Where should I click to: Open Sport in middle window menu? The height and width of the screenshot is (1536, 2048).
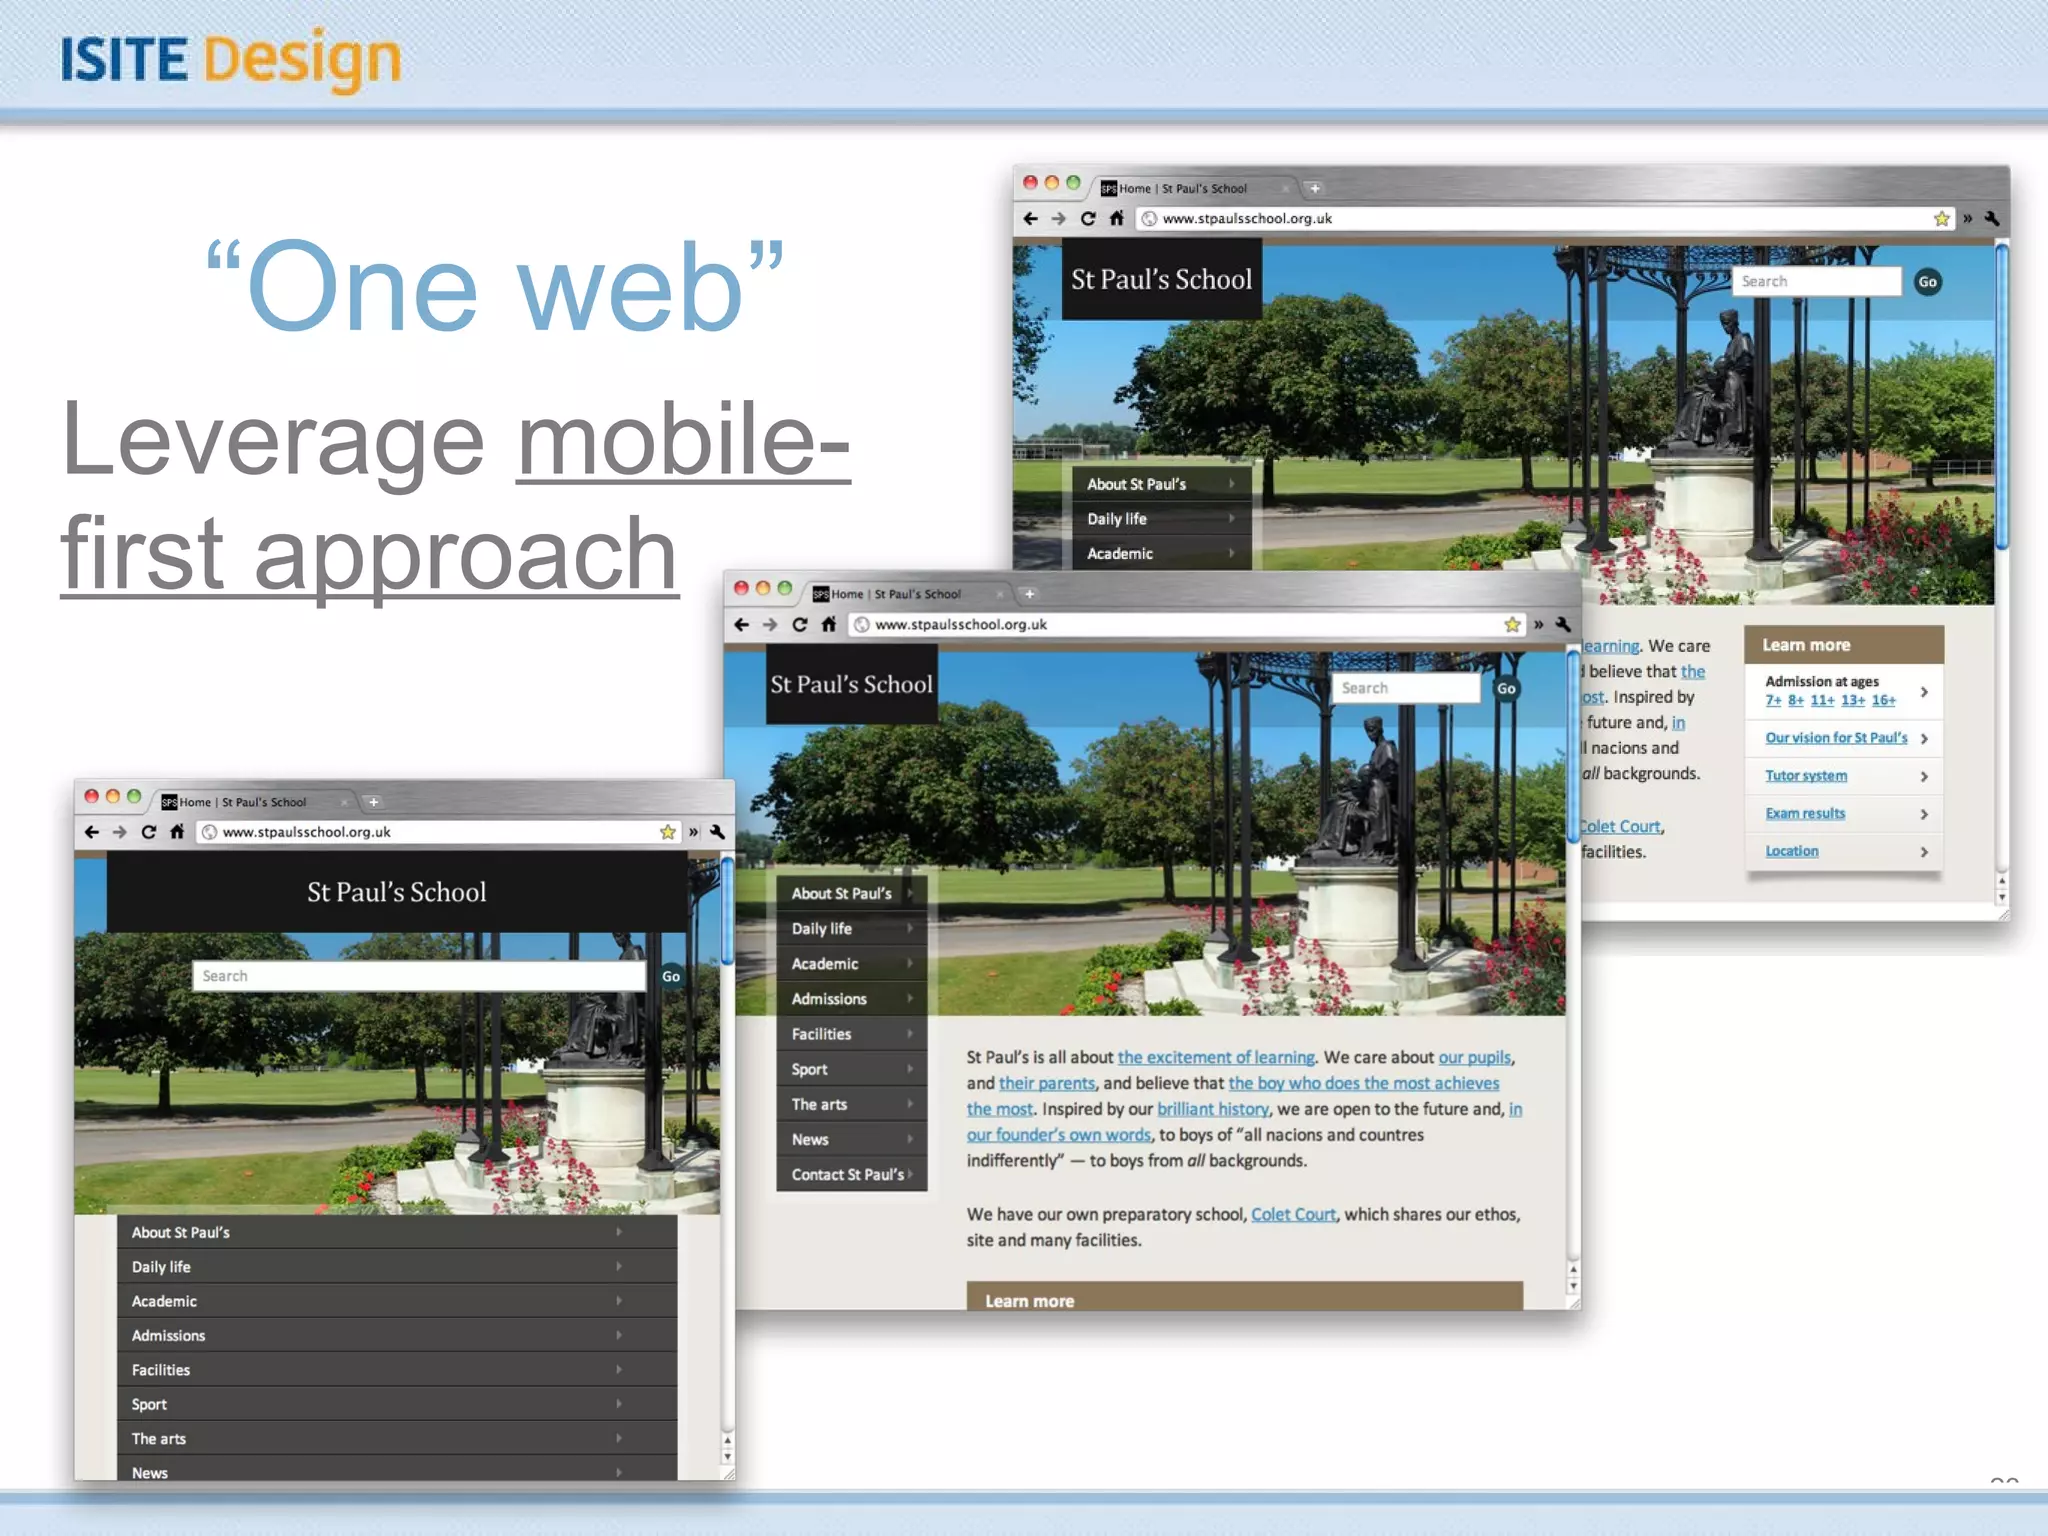(x=852, y=1069)
